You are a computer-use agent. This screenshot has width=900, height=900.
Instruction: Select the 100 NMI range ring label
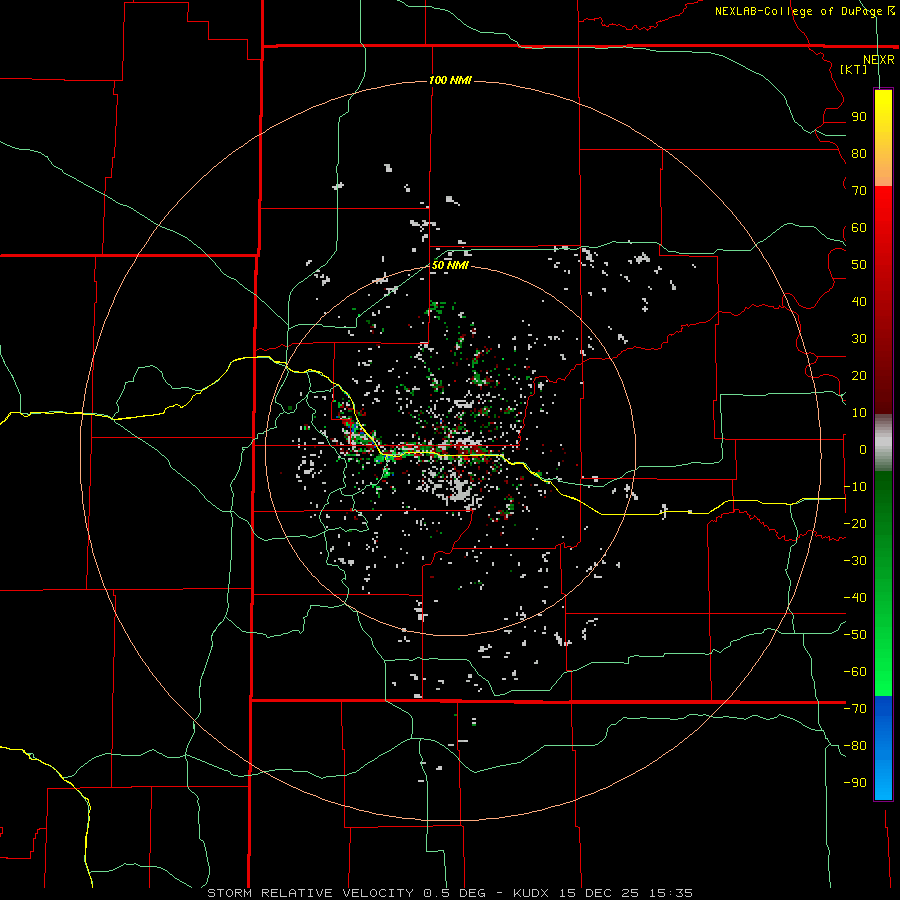click(x=450, y=80)
